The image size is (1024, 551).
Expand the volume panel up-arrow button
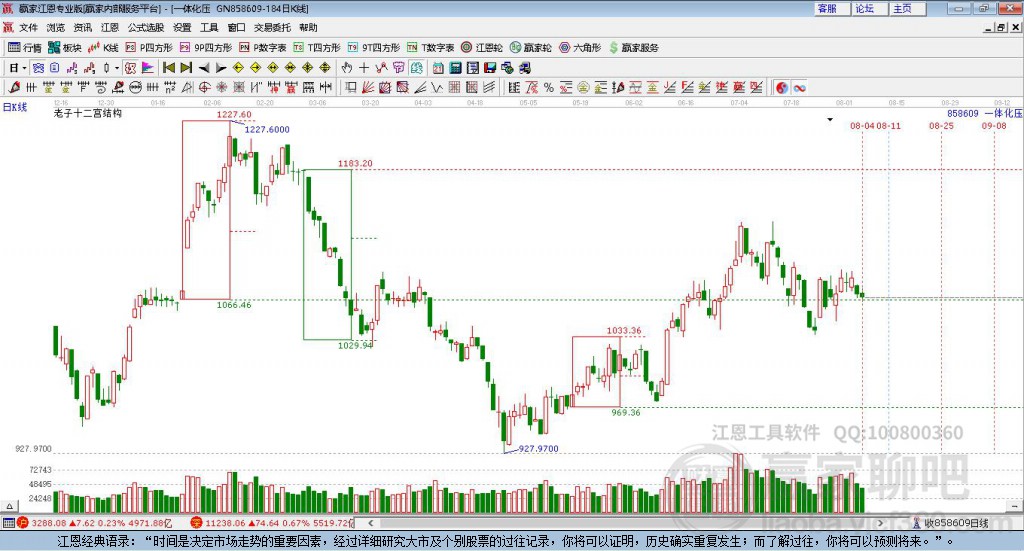coord(9,506)
